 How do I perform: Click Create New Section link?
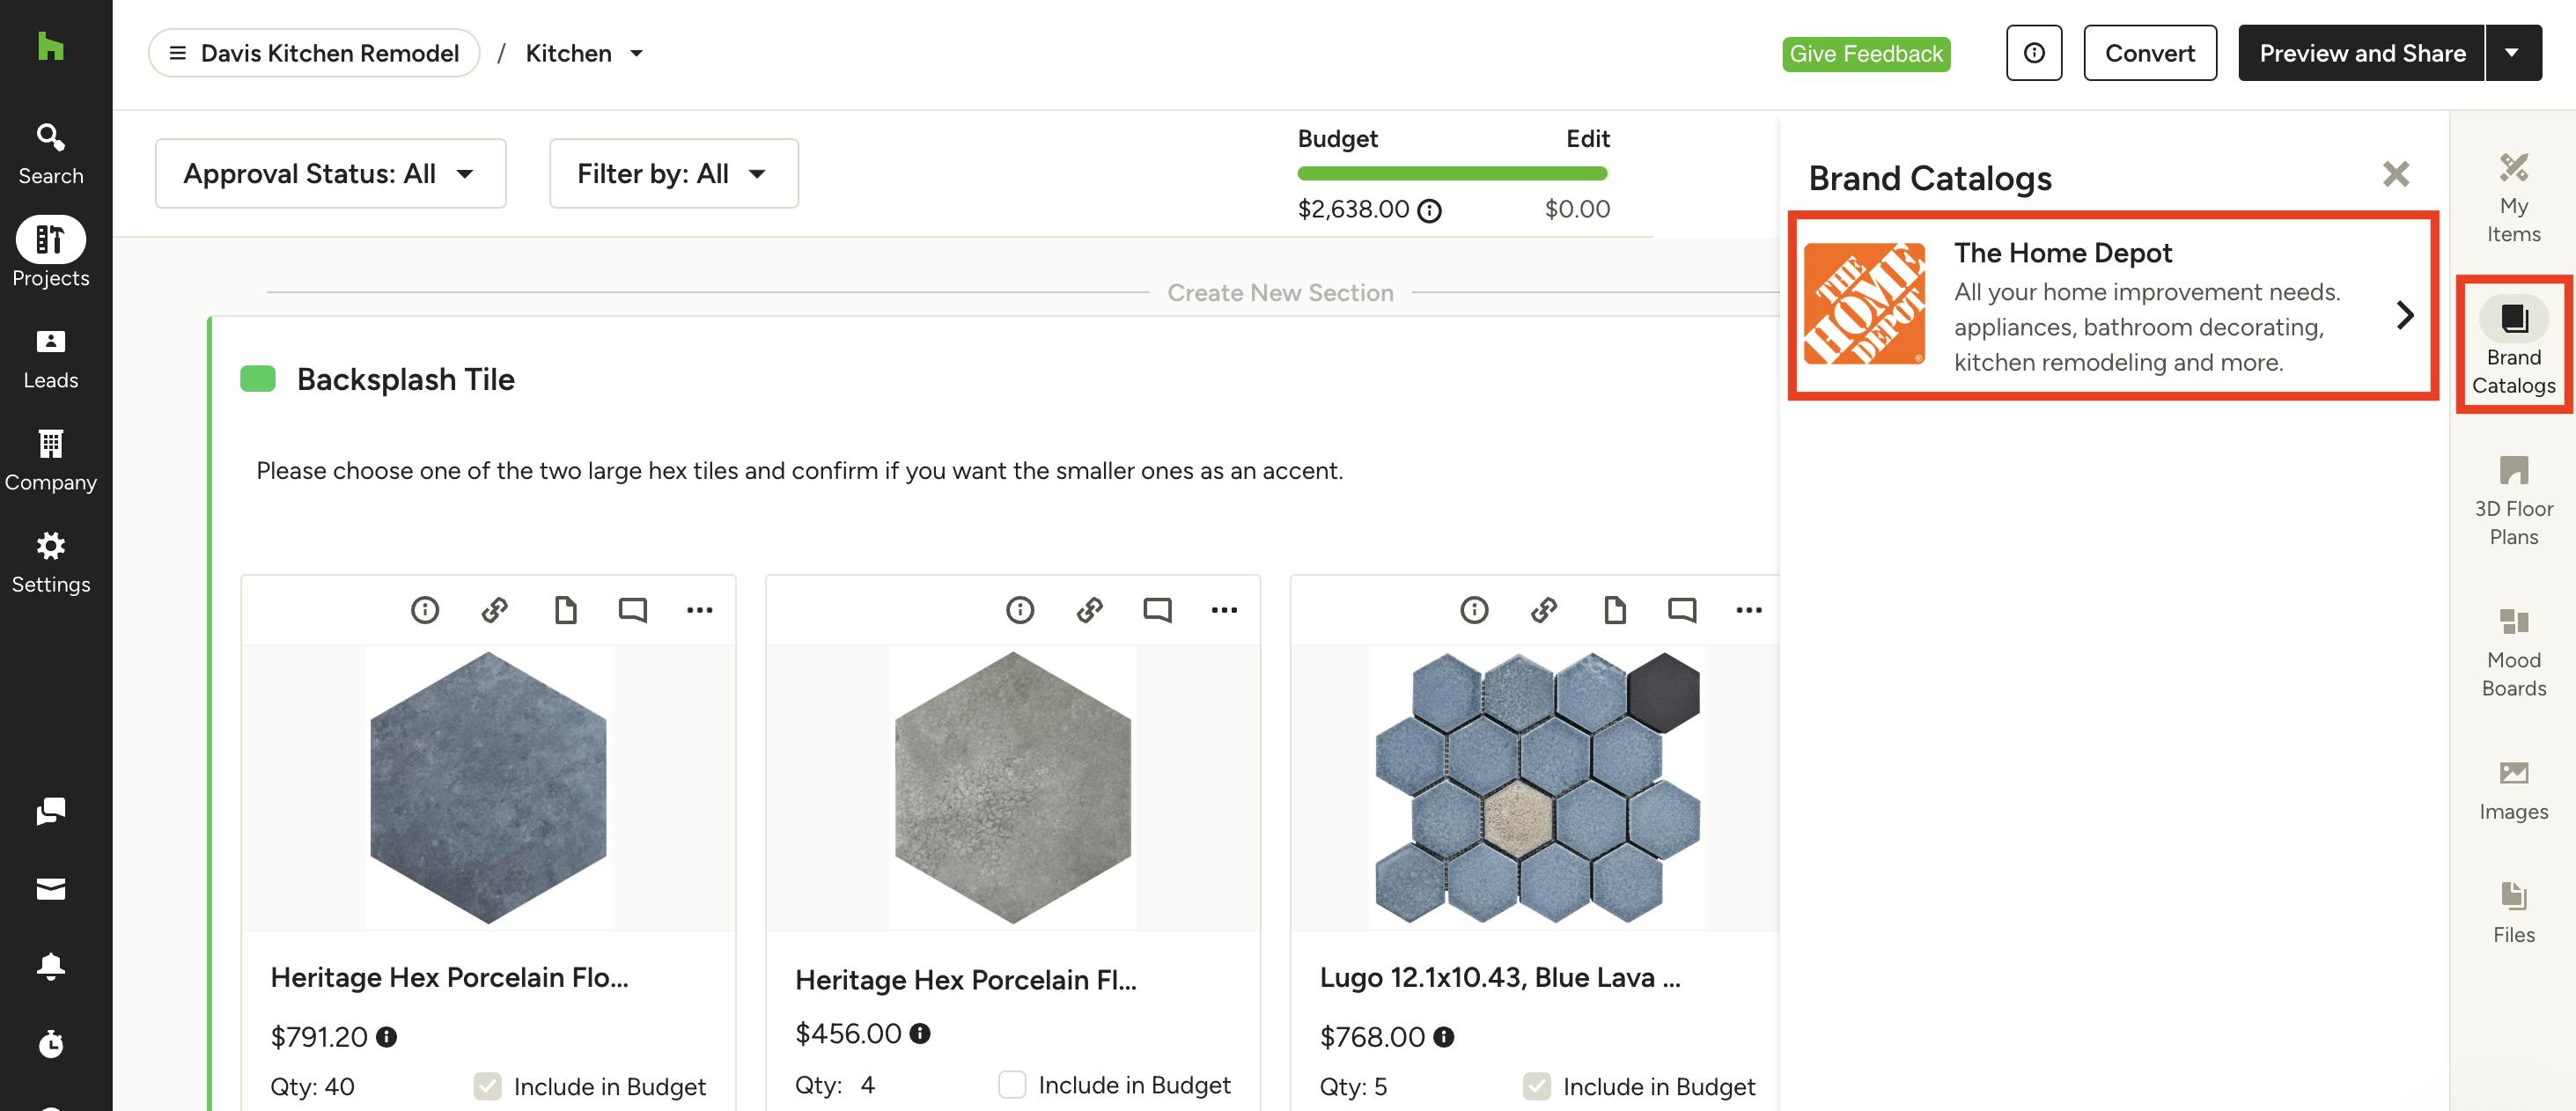[1280, 293]
